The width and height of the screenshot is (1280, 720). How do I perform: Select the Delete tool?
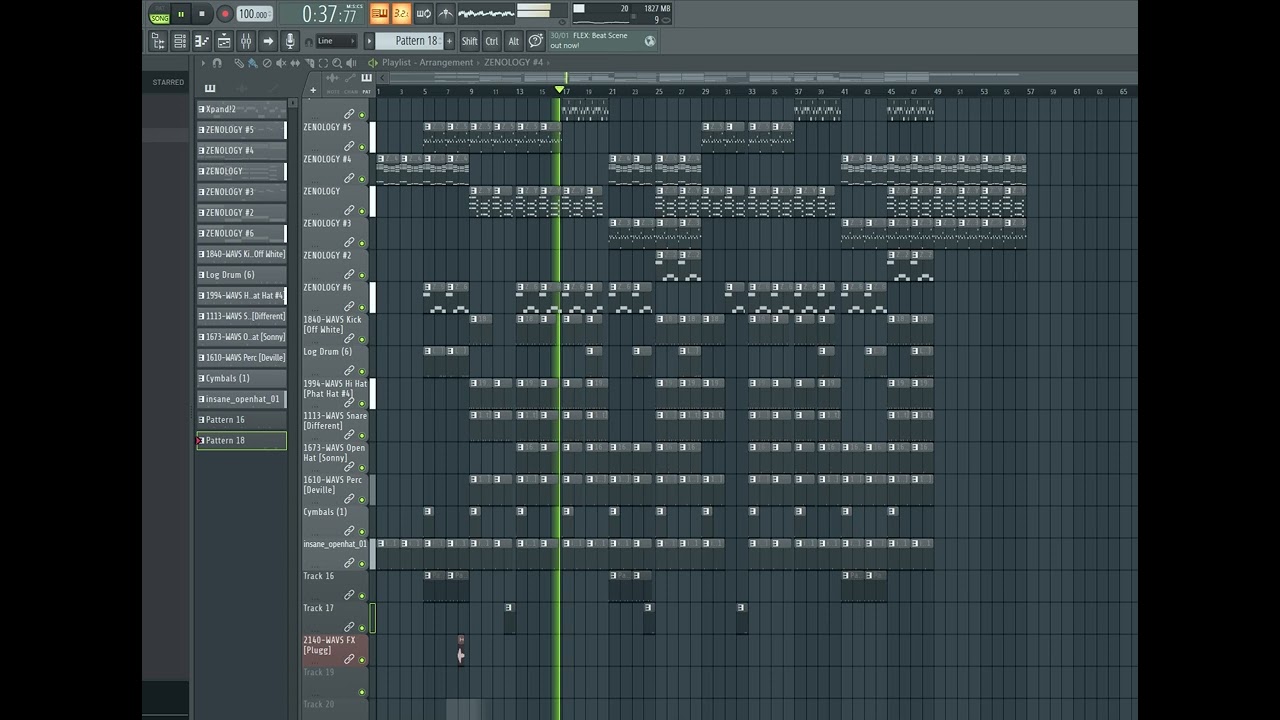(267, 63)
